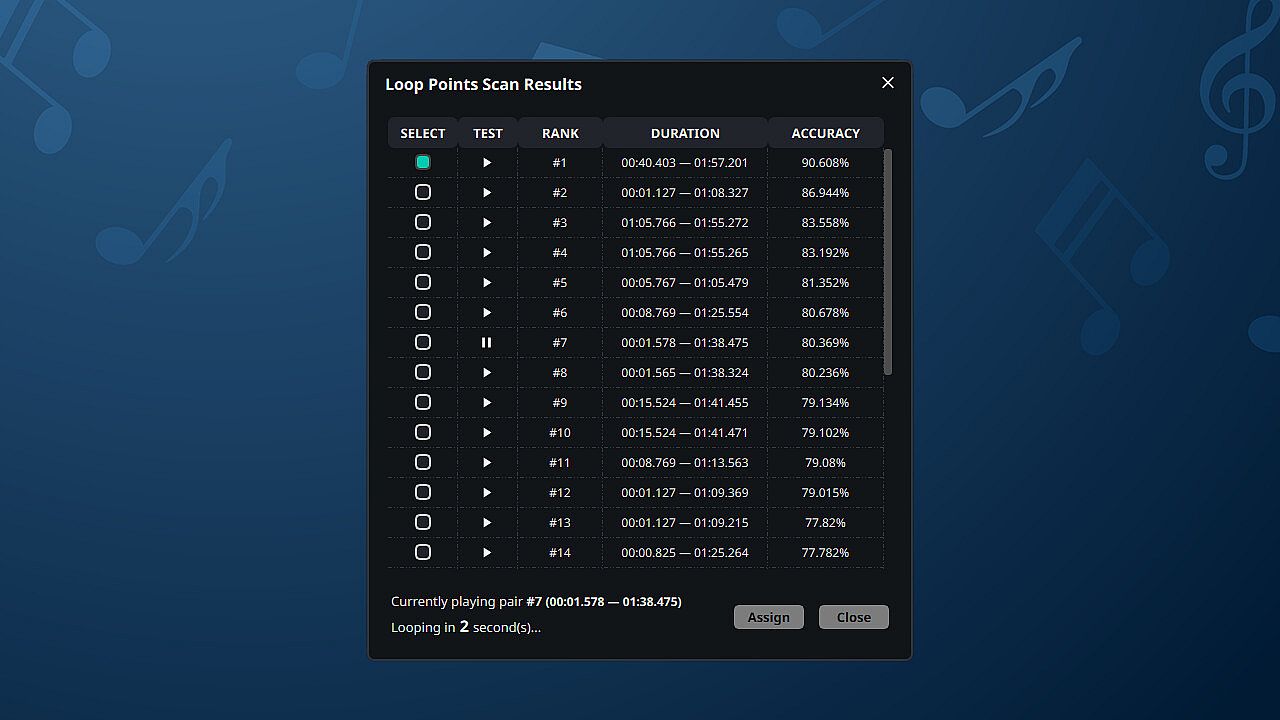
Task: Select the checkbox for rank #13
Action: pyautogui.click(x=423, y=522)
